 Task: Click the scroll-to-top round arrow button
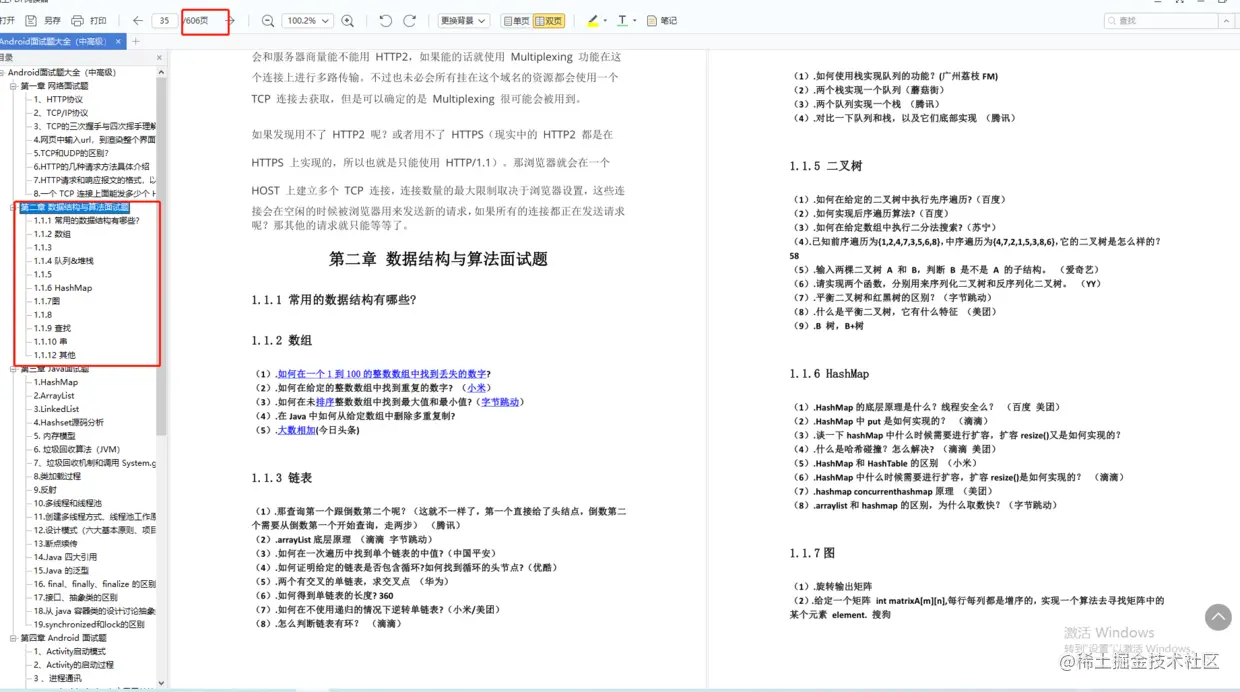click(1218, 617)
